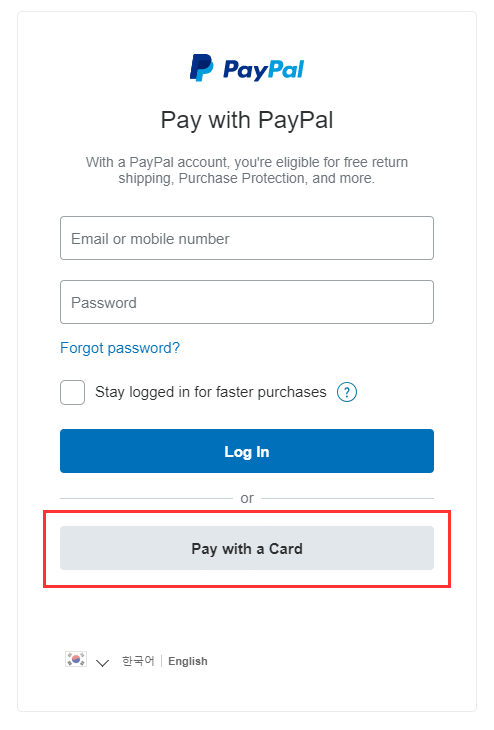Click the Pay with PayPal heading

(x=247, y=120)
